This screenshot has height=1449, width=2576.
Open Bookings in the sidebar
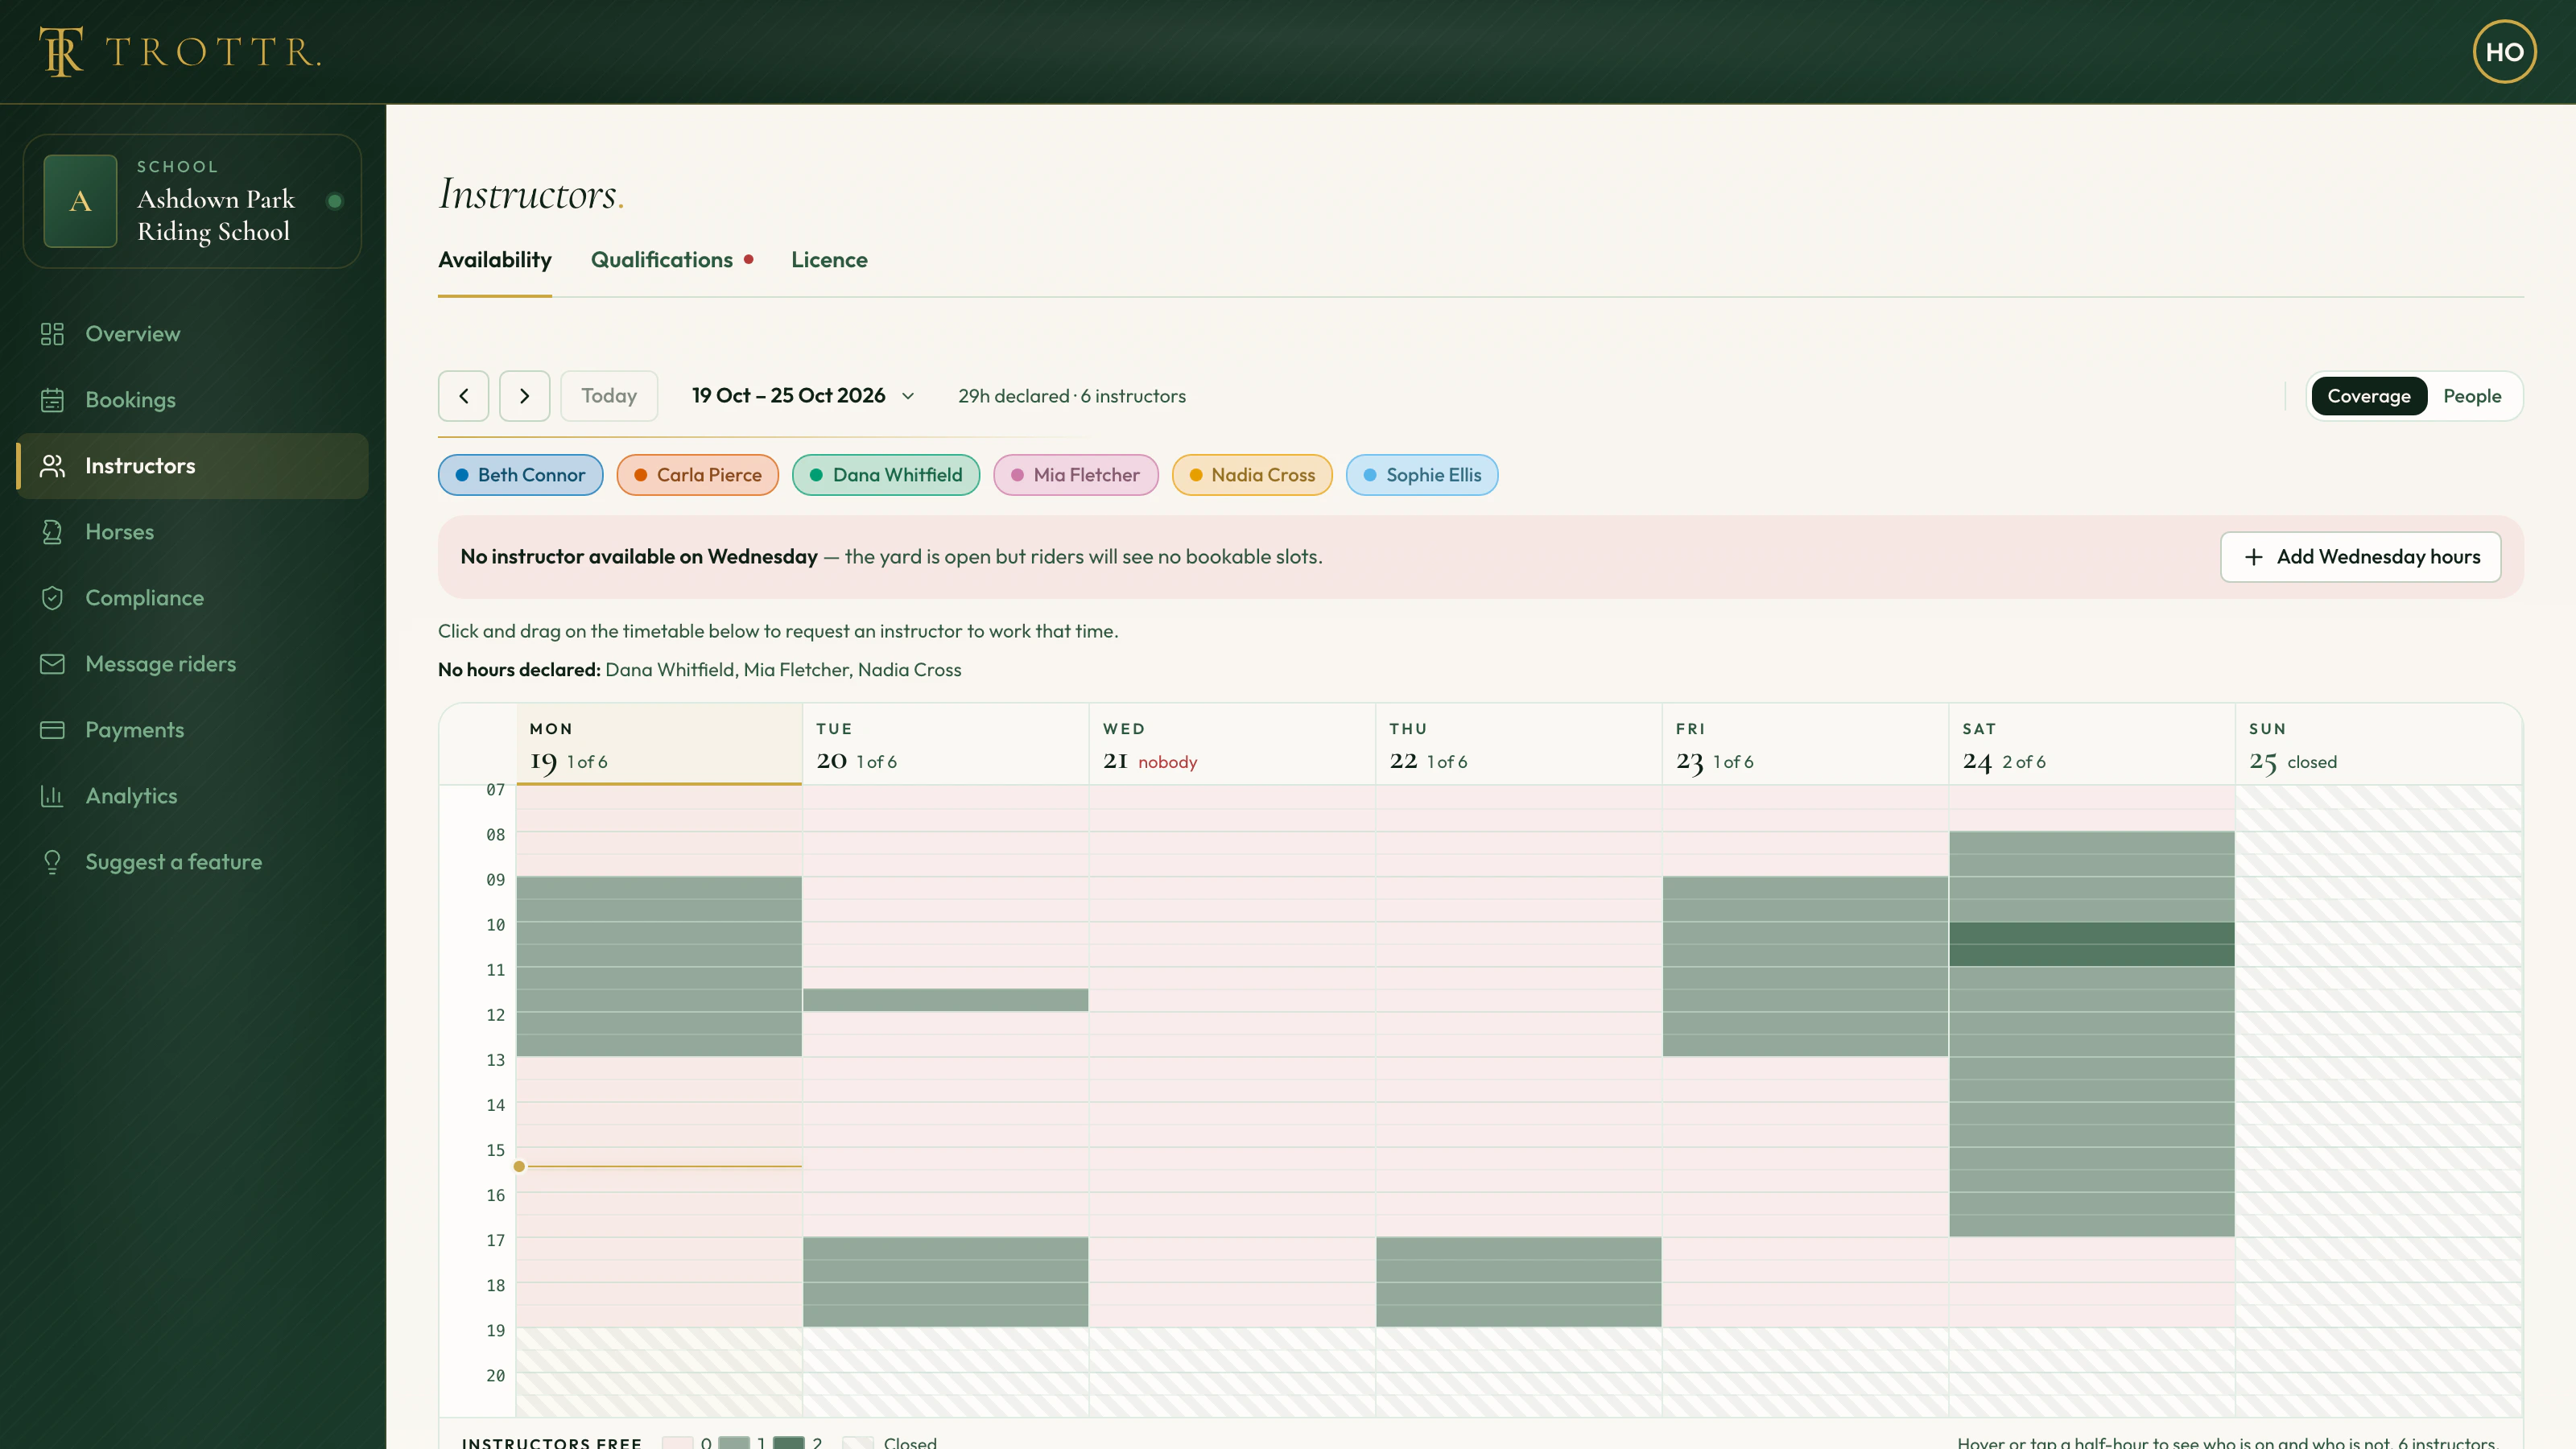coord(192,400)
